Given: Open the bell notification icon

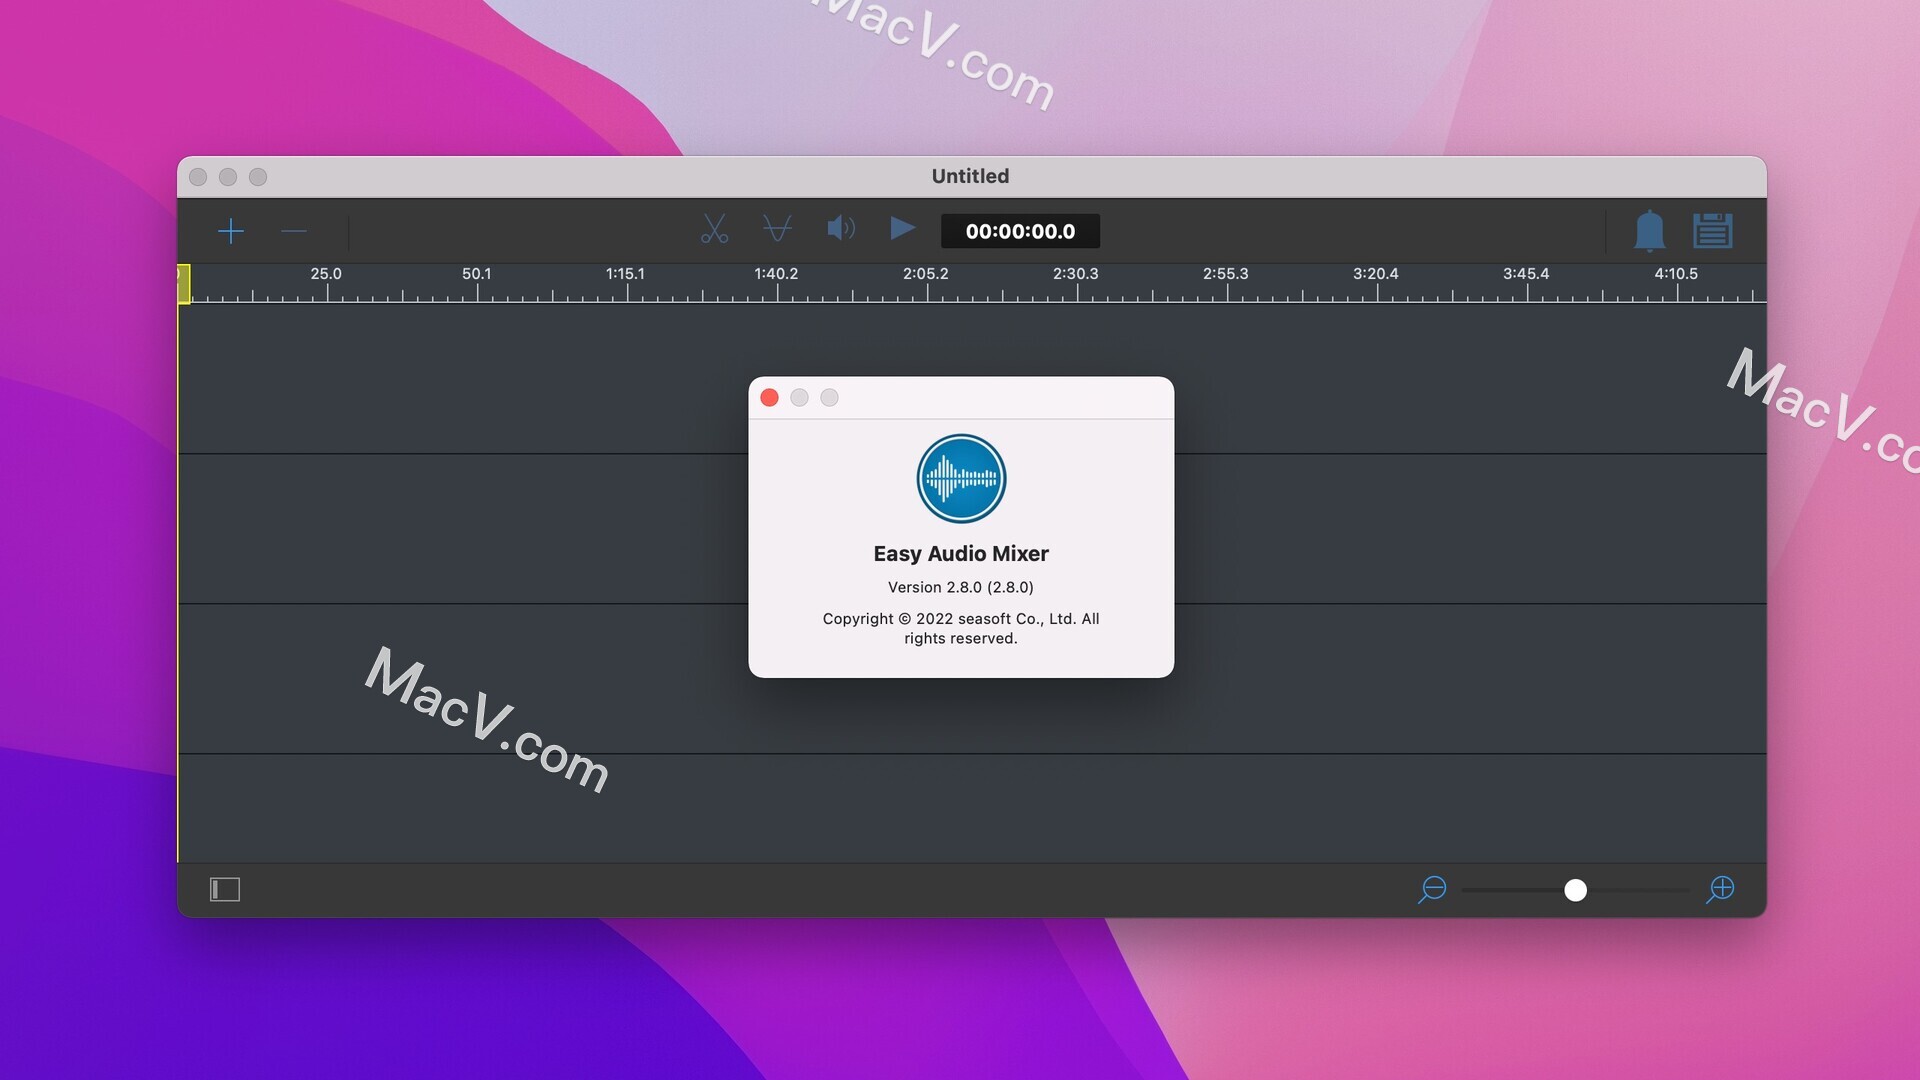Looking at the screenshot, I should [x=1649, y=231].
